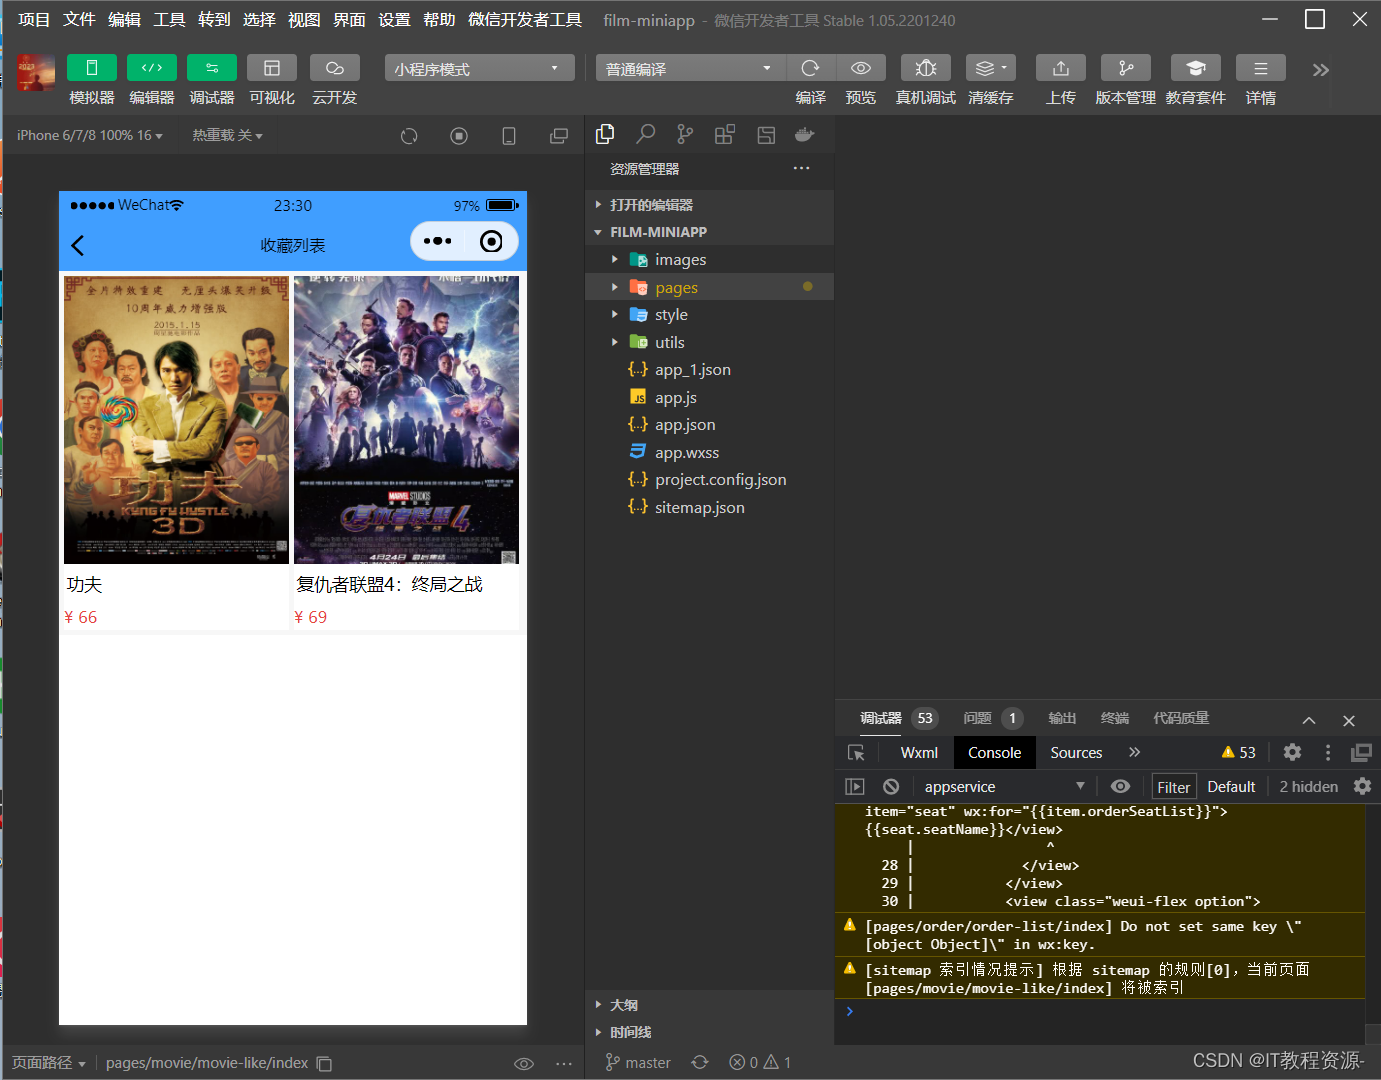Open the Docker whale icon
The image size is (1381, 1080).
pos(805,134)
